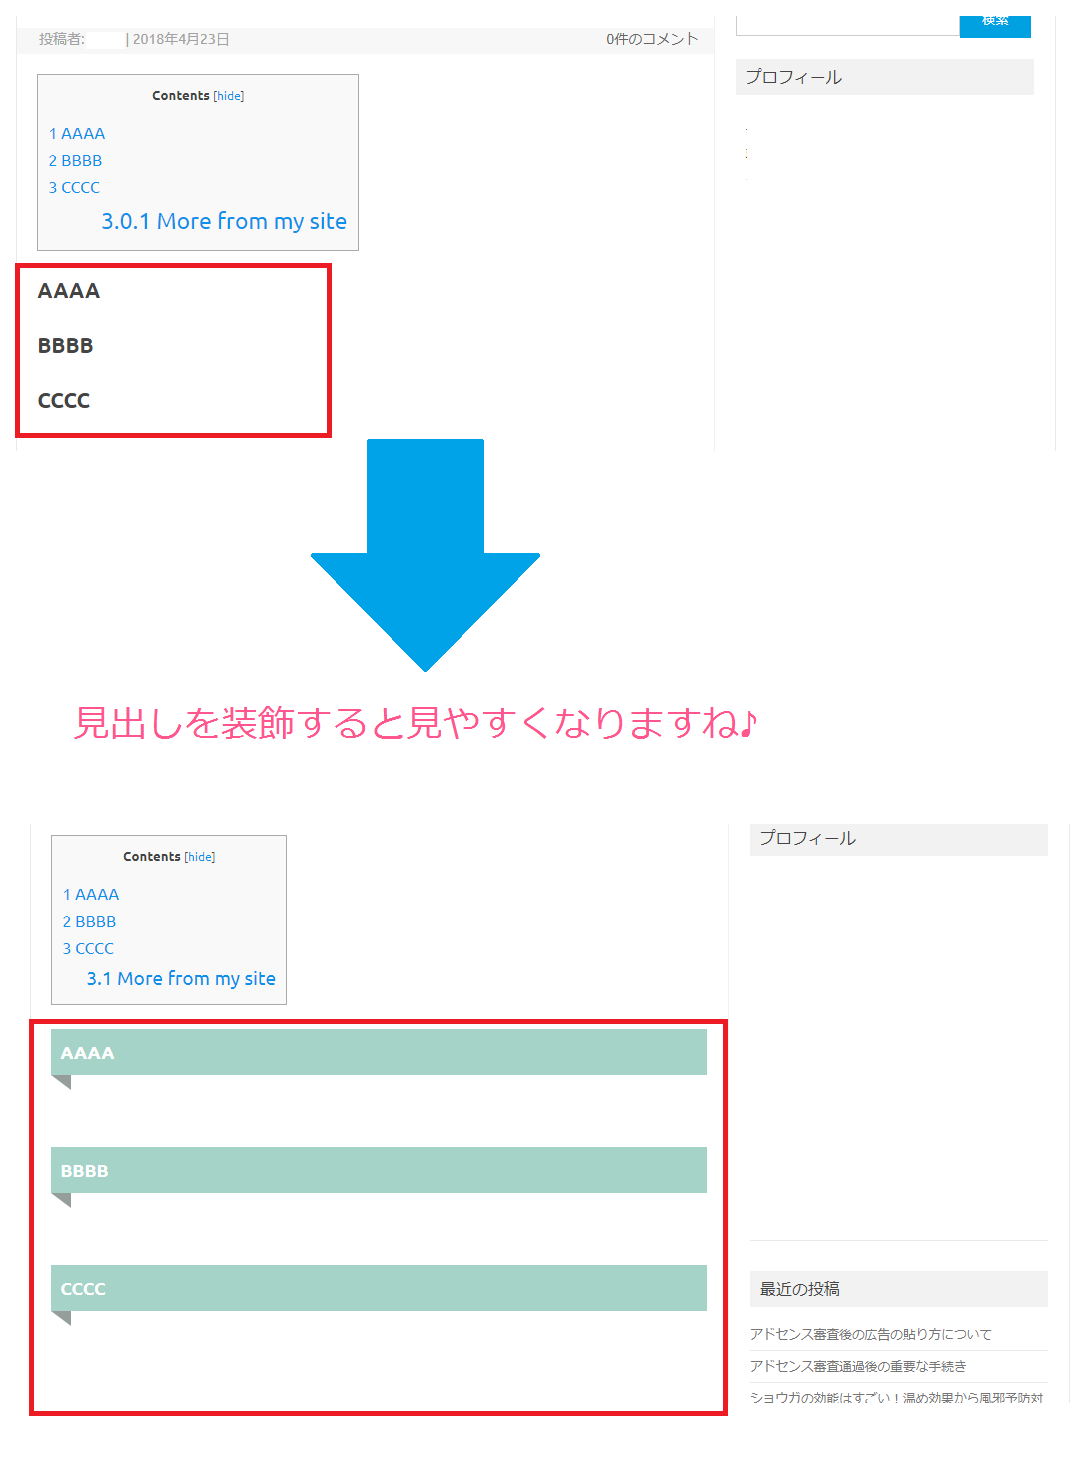Viewport: 1084px width, 1460px height.
Task: Open the 2 BBBB entry in lower contents
Action: click(89, 921)
